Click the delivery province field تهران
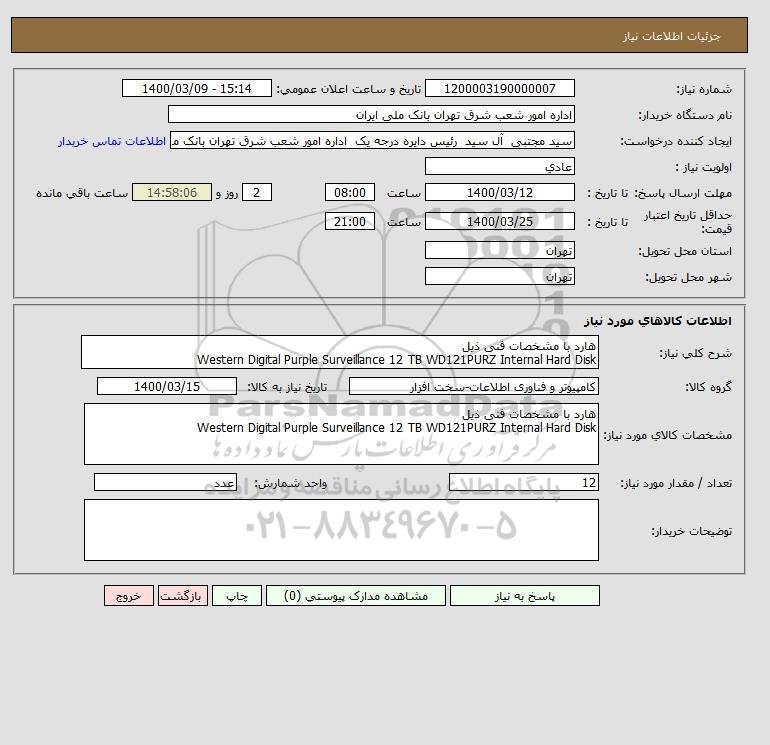 pos(499,250)
